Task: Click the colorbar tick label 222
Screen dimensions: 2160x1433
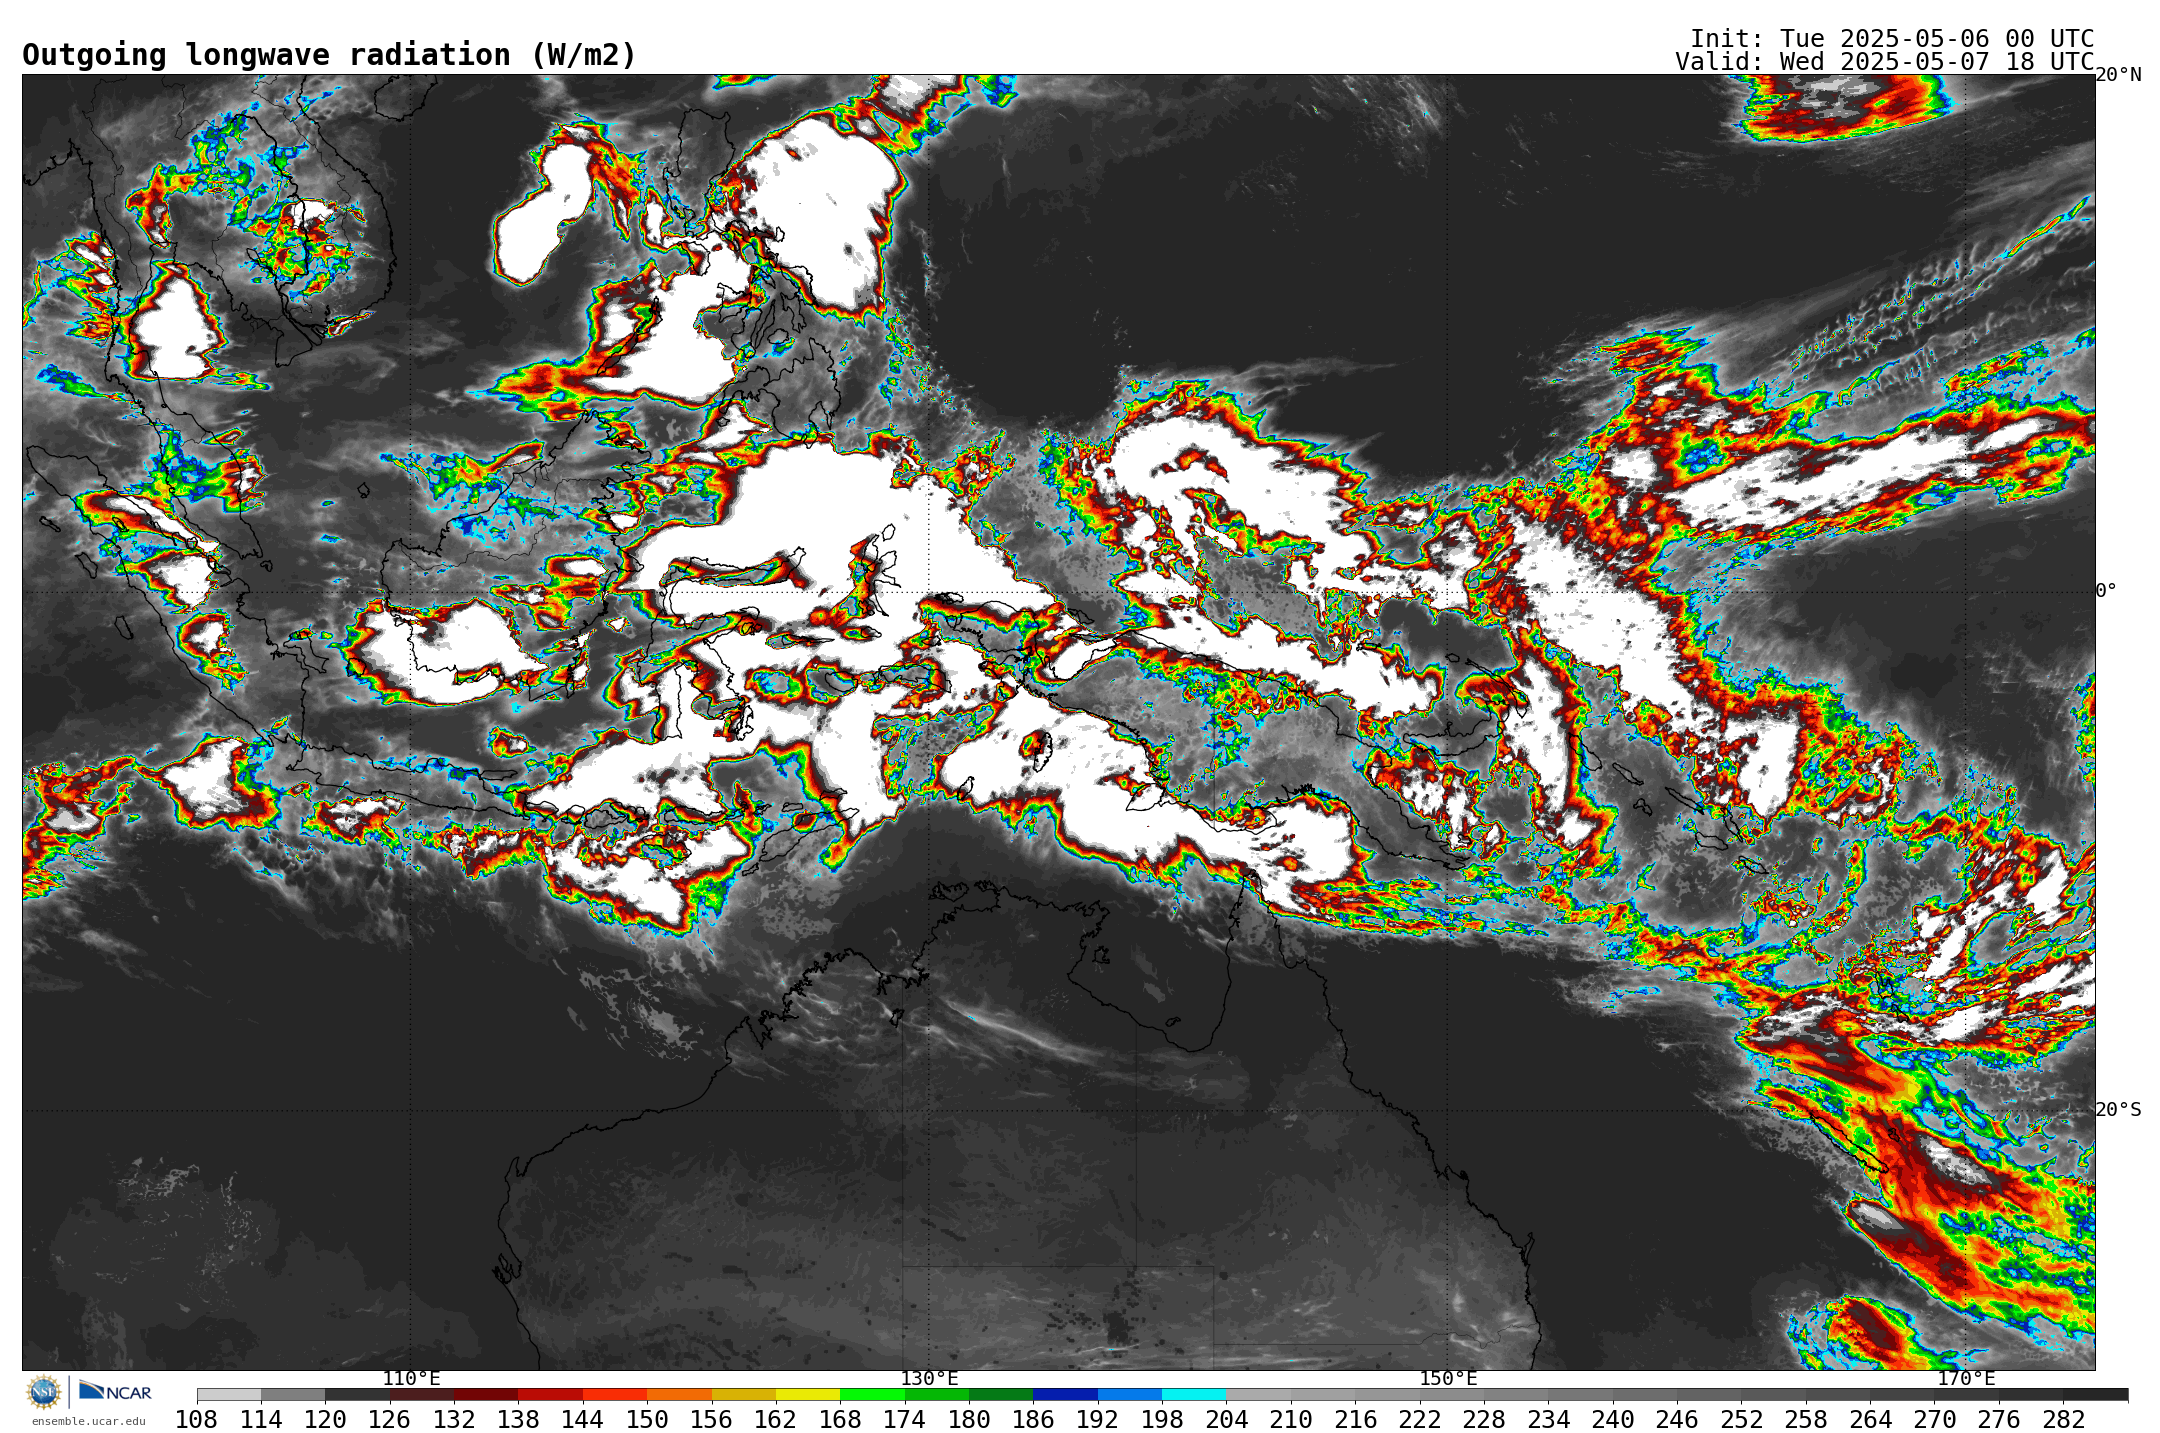Action: tap(1420, 1420)
